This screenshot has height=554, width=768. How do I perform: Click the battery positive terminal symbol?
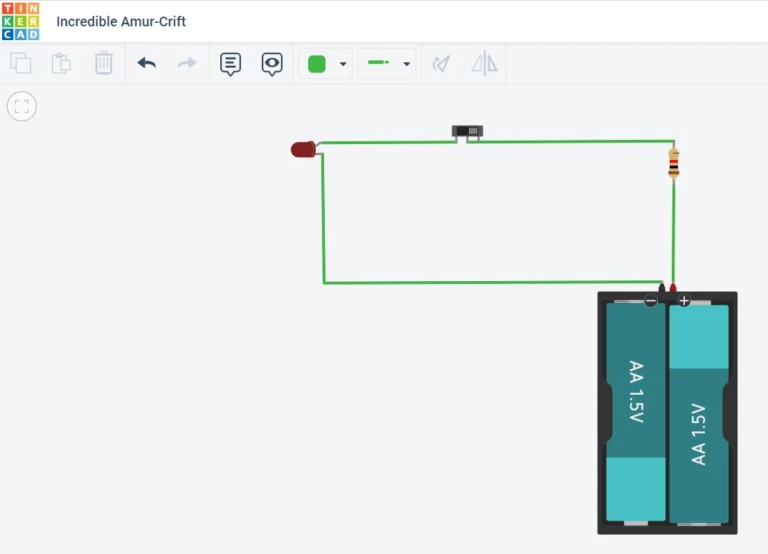684,300
